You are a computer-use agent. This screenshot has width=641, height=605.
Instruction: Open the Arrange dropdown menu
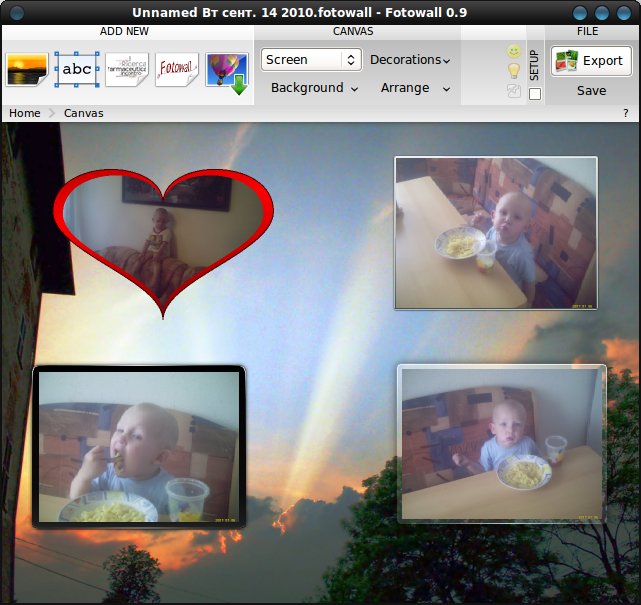(x=415, y=88)
